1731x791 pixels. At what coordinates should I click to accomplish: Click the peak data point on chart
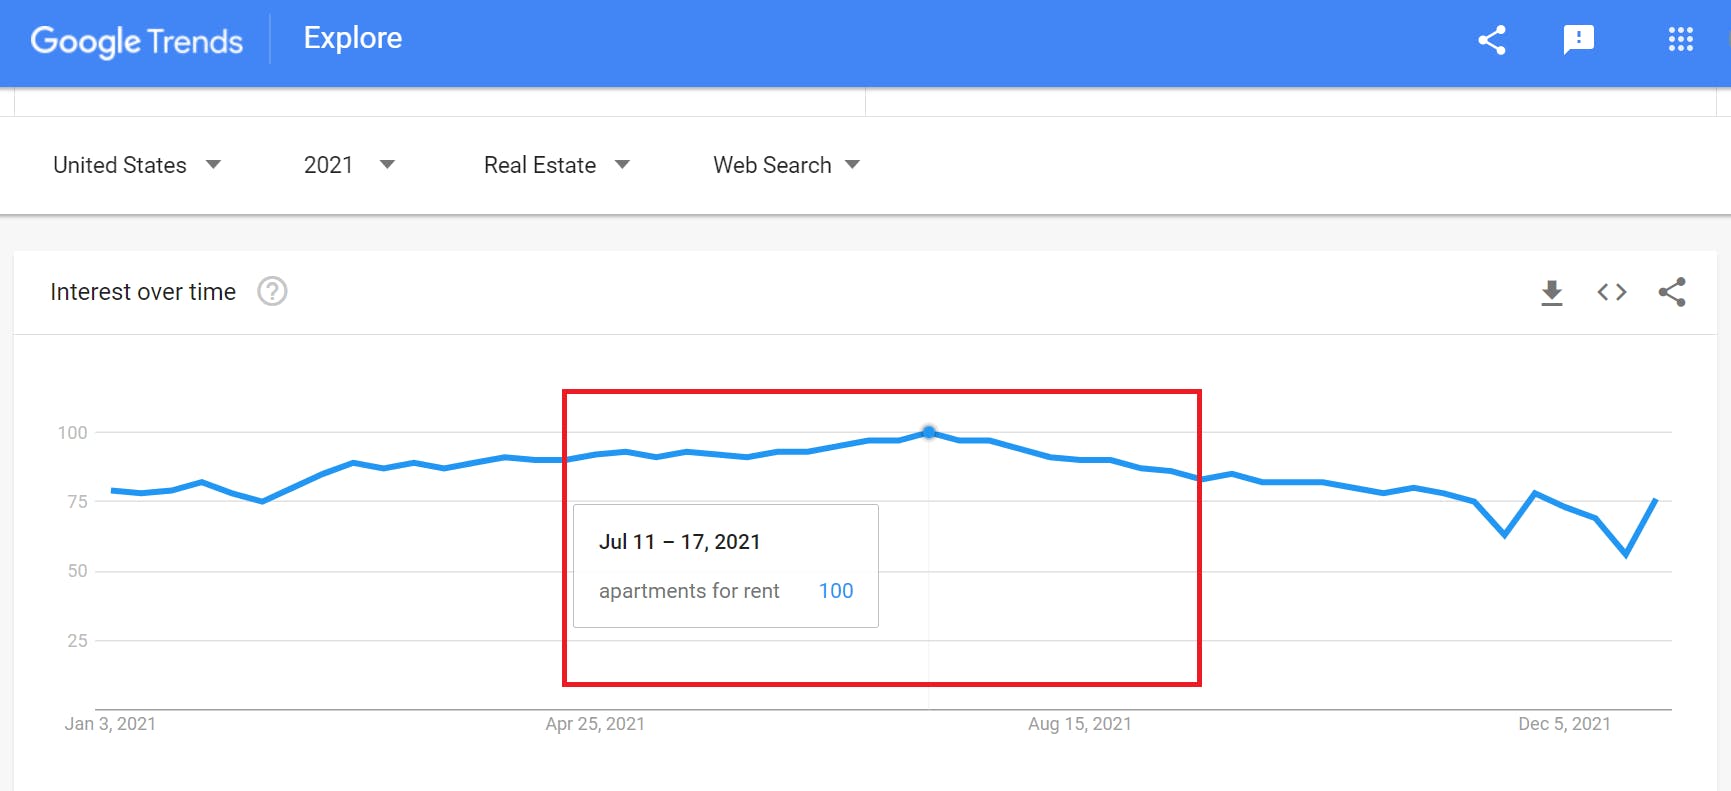tap(929, 432)
